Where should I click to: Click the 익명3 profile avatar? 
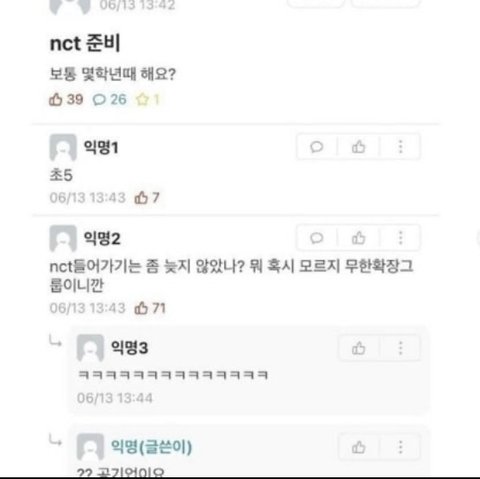(90, 348)
